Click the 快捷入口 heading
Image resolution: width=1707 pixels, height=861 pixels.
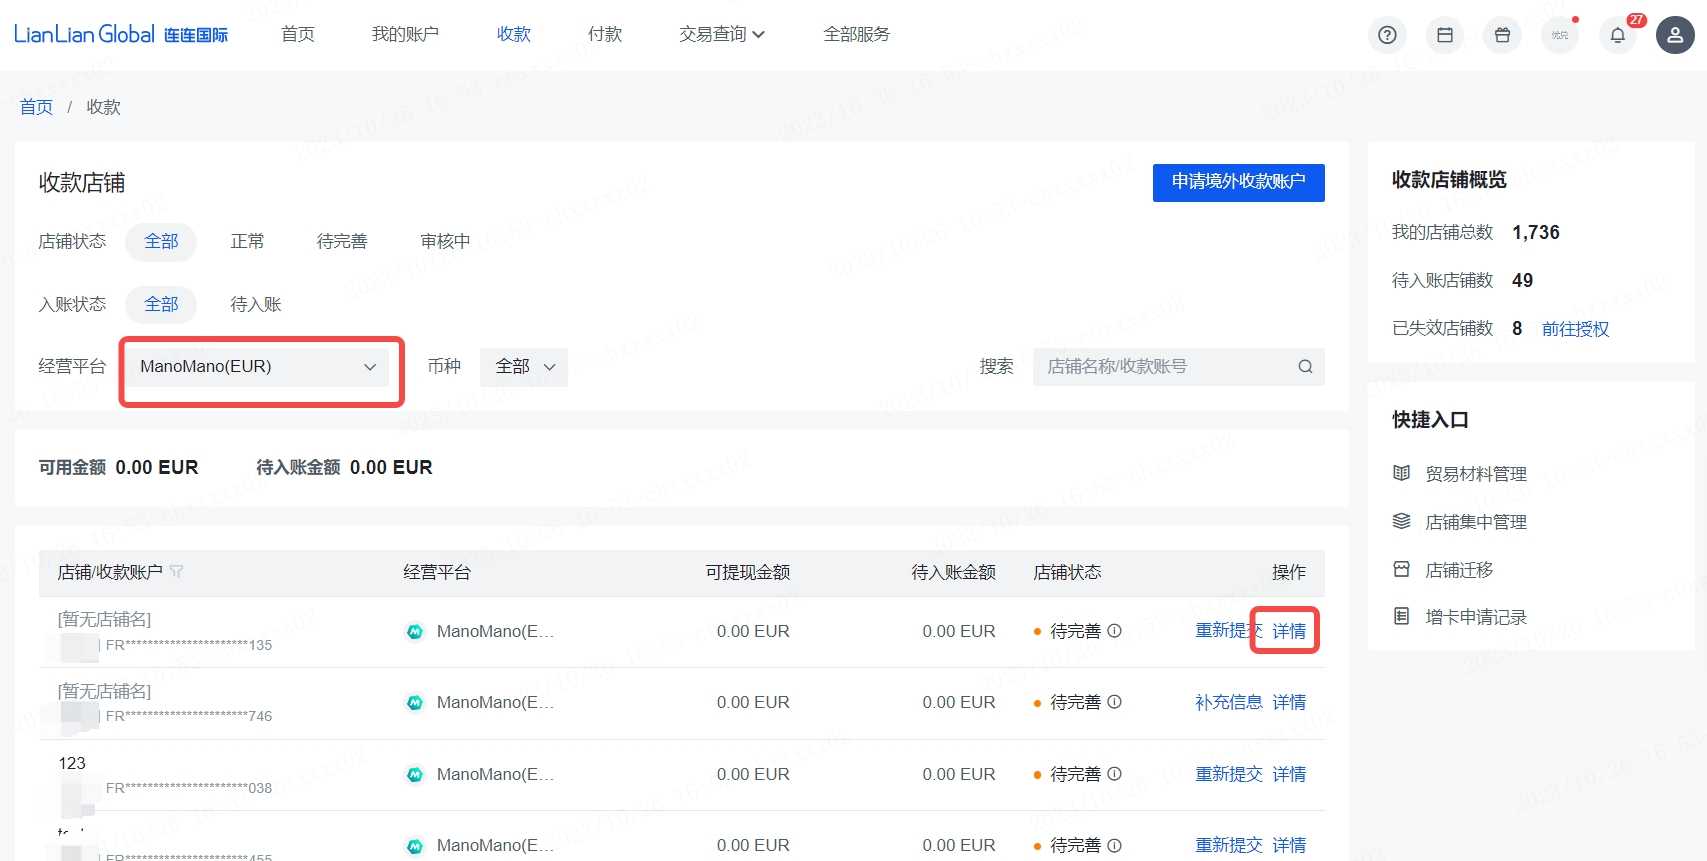click(1430, 420)
